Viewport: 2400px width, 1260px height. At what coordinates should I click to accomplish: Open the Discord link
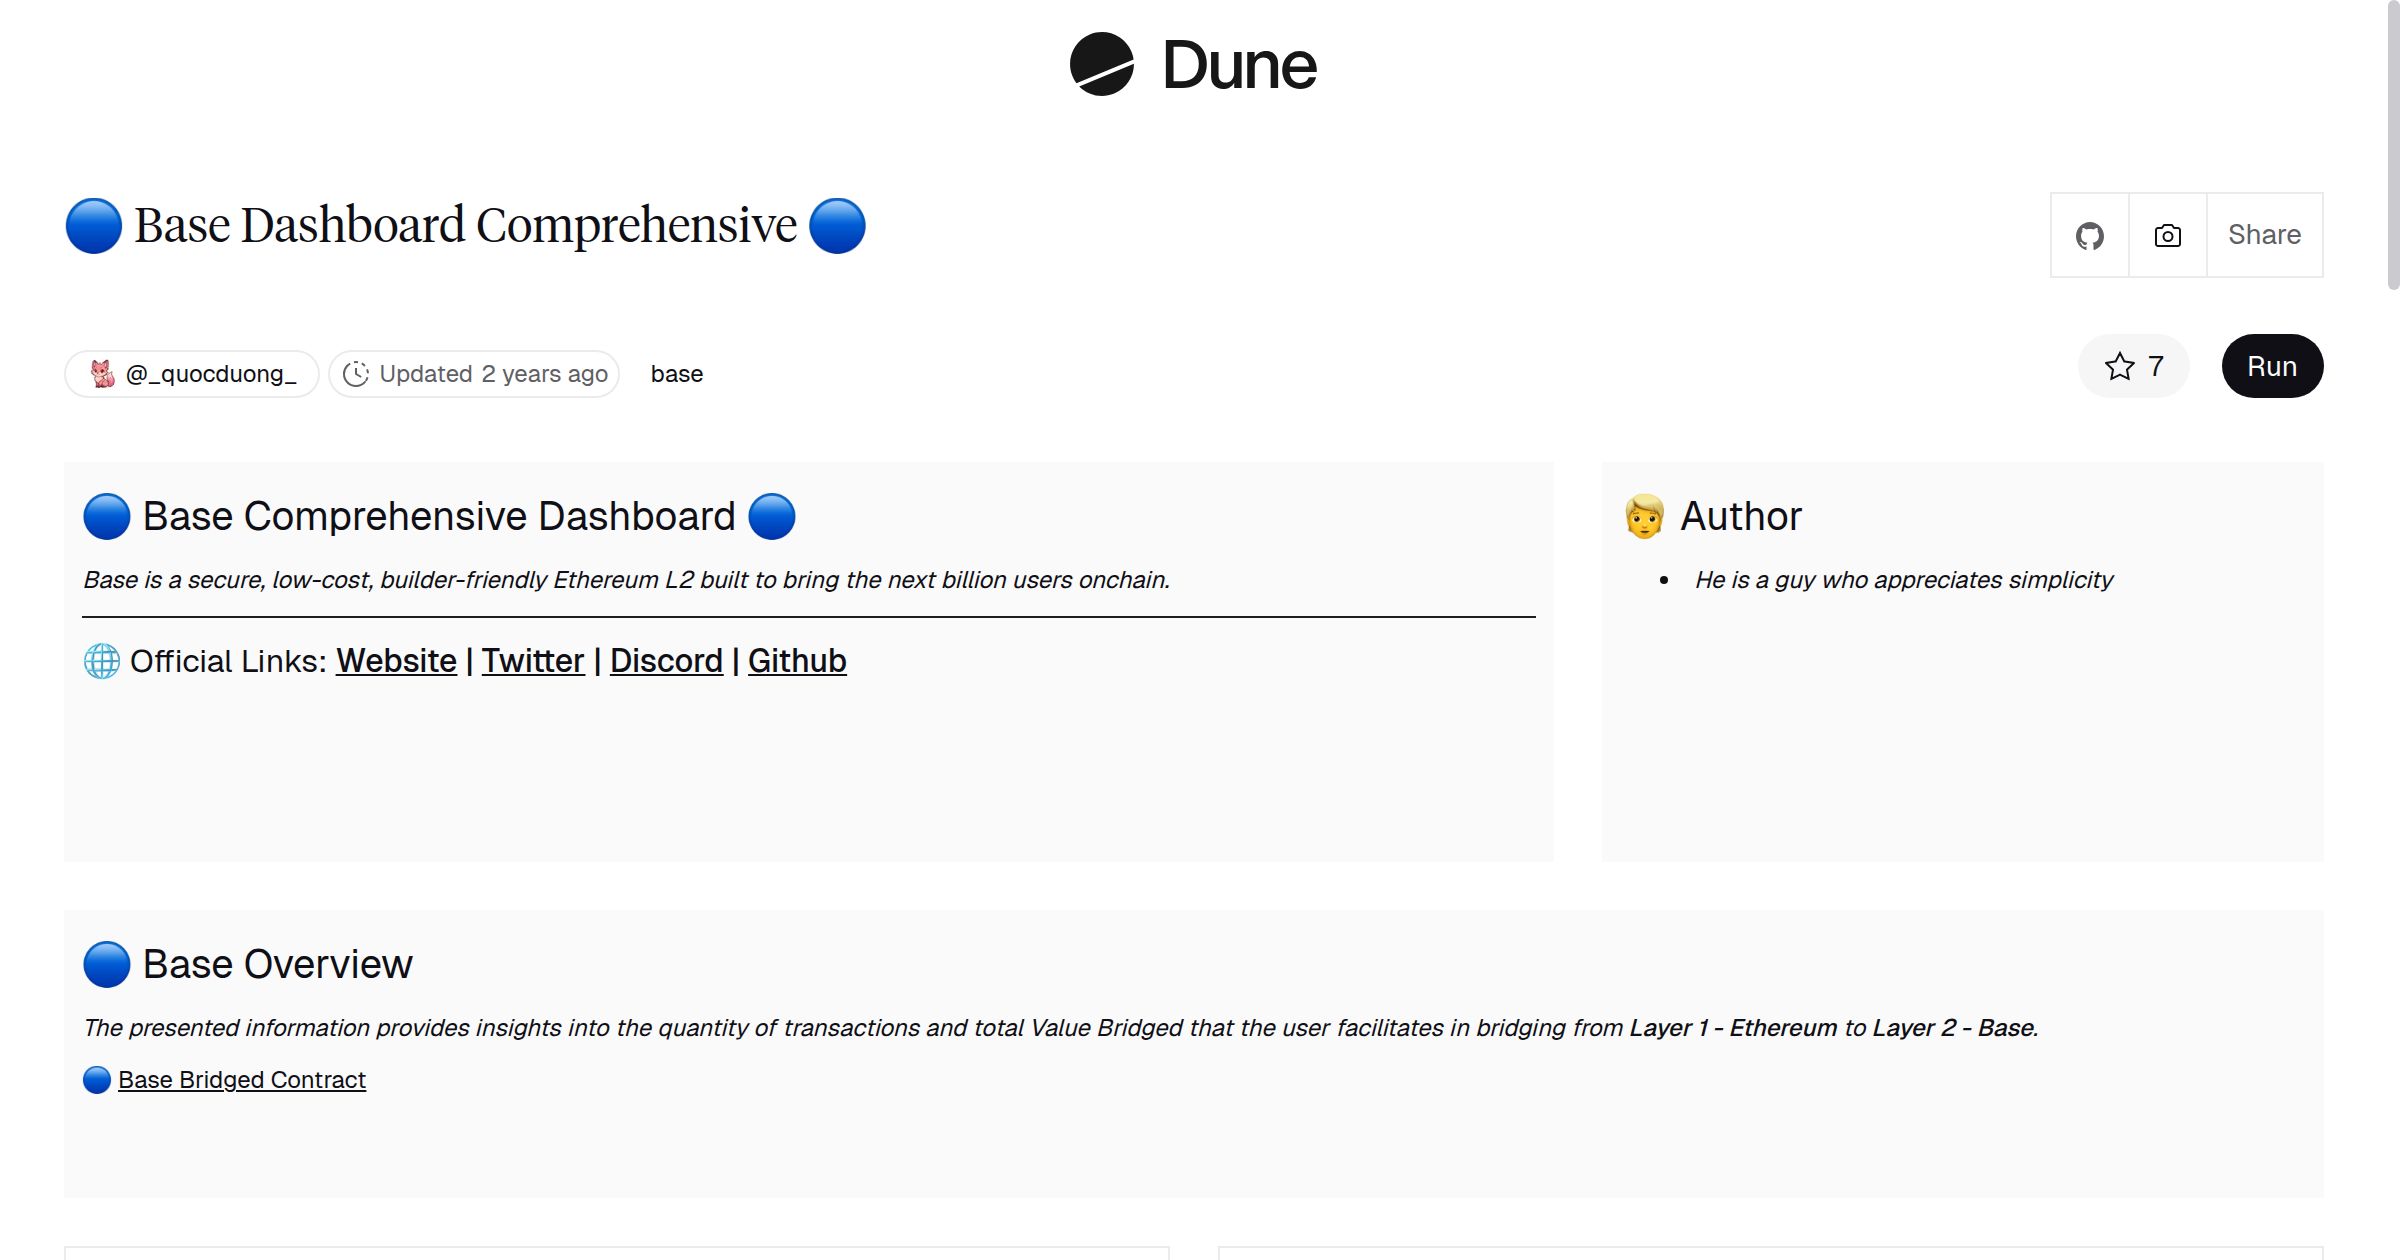tap(666, 660)
